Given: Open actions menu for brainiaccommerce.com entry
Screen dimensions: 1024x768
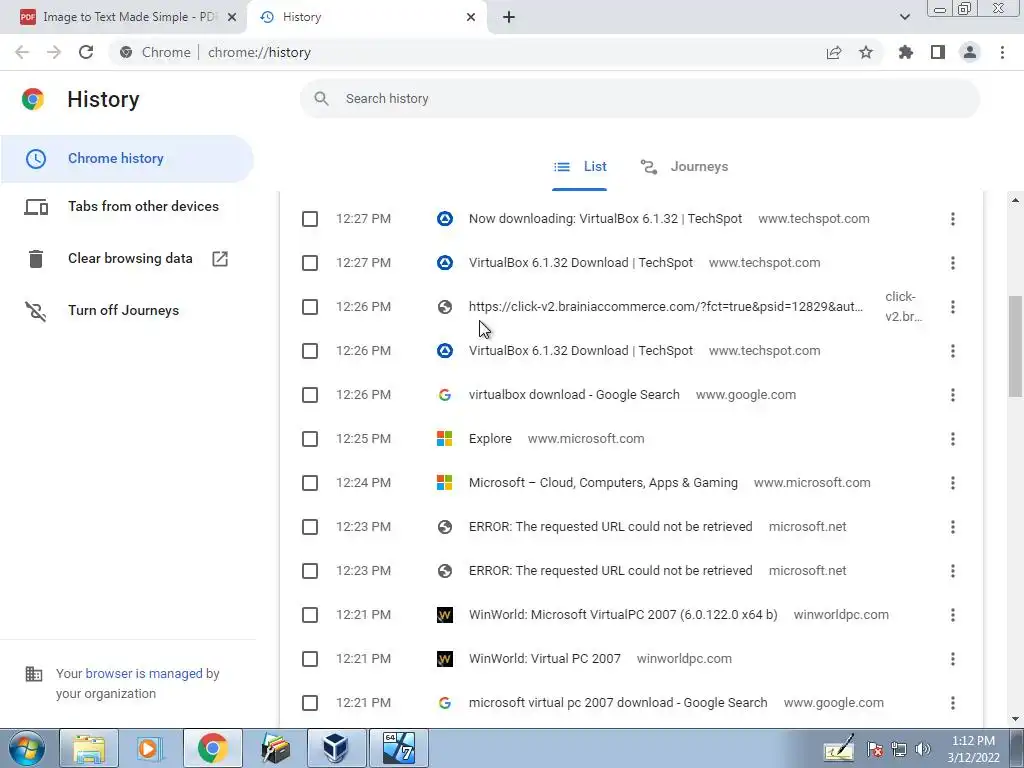Looking at the screenshot, I should click(953, 307).
